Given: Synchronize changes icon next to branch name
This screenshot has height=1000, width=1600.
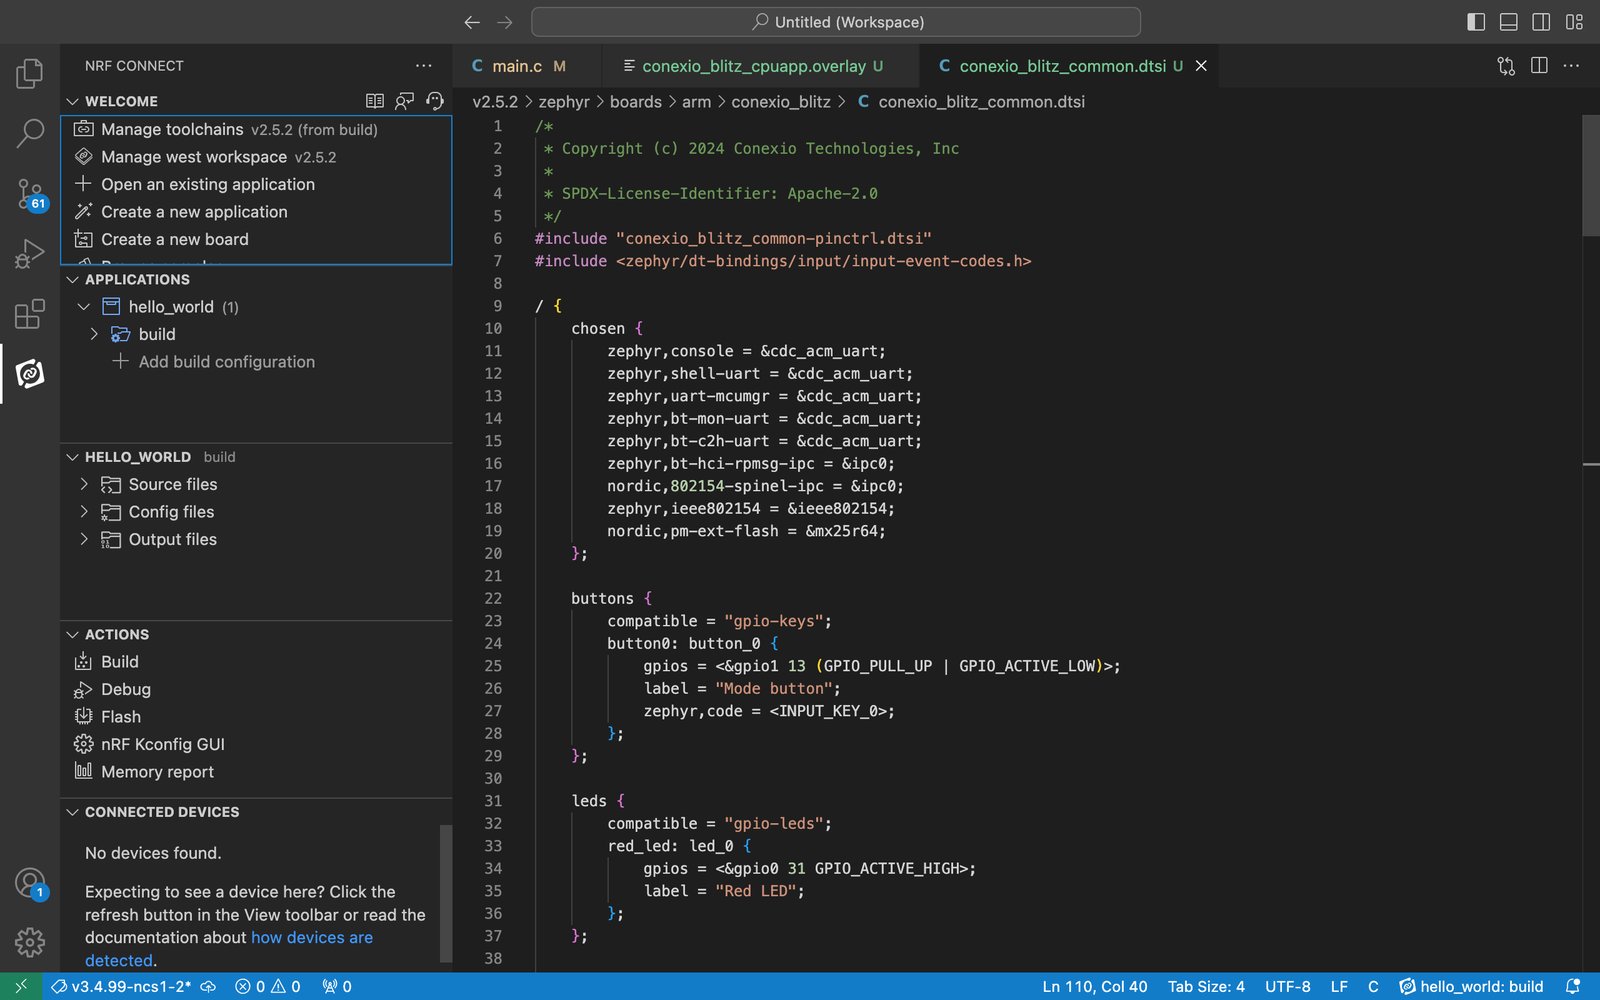Looking at the screenshot, I should tap(208, 986).
